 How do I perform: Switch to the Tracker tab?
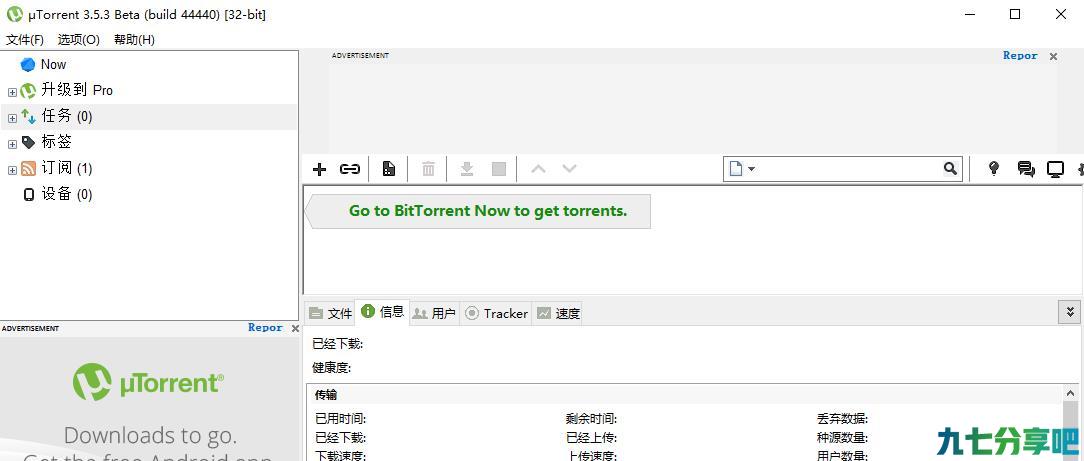[496, 313]
